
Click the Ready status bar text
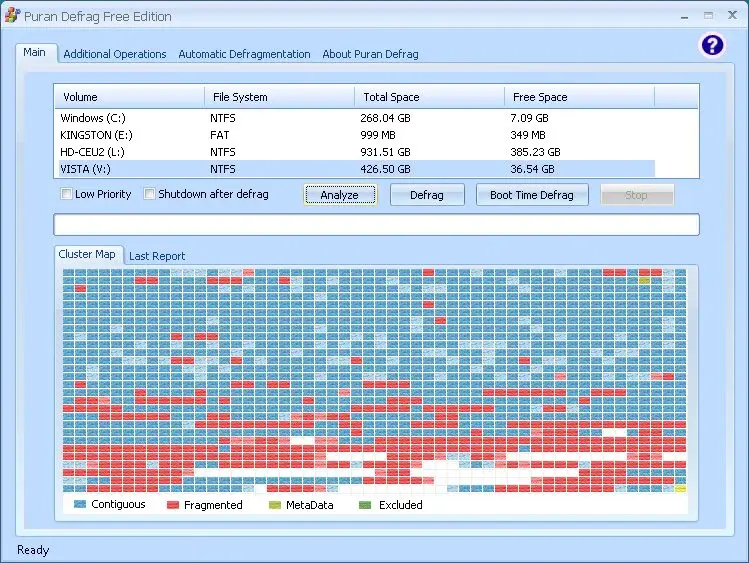[x=33, y=550]
